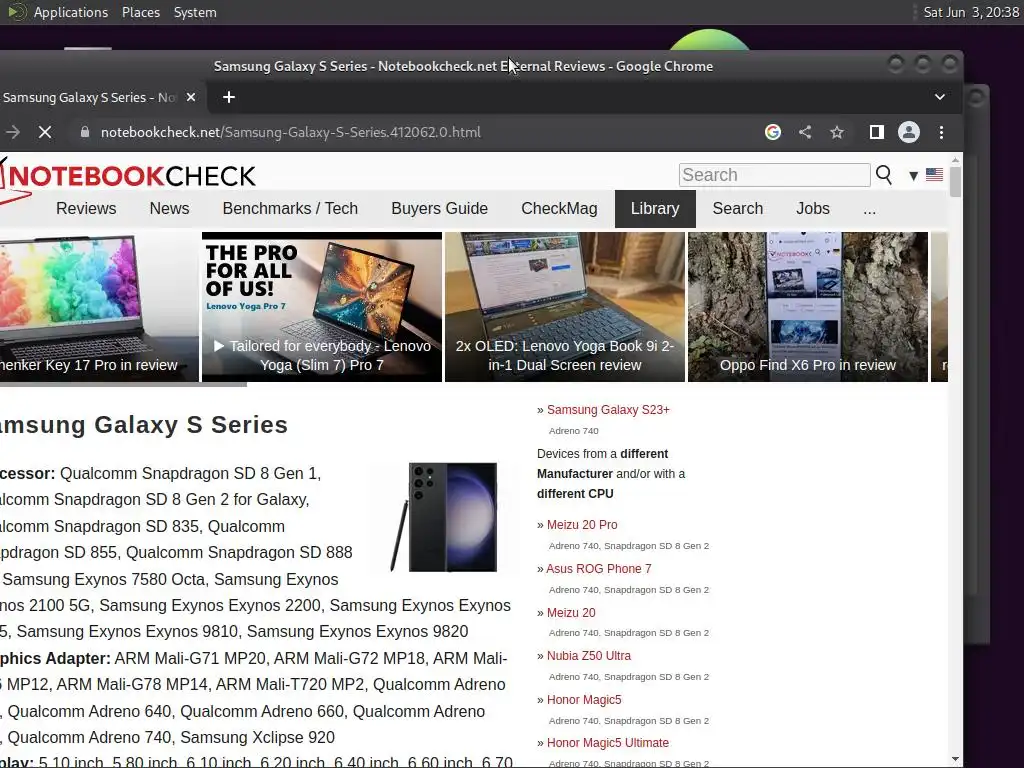This screenshot has height=768, width=1024.
Task: Click the clock showing Sat Jun 3
Action: (970, 12)
